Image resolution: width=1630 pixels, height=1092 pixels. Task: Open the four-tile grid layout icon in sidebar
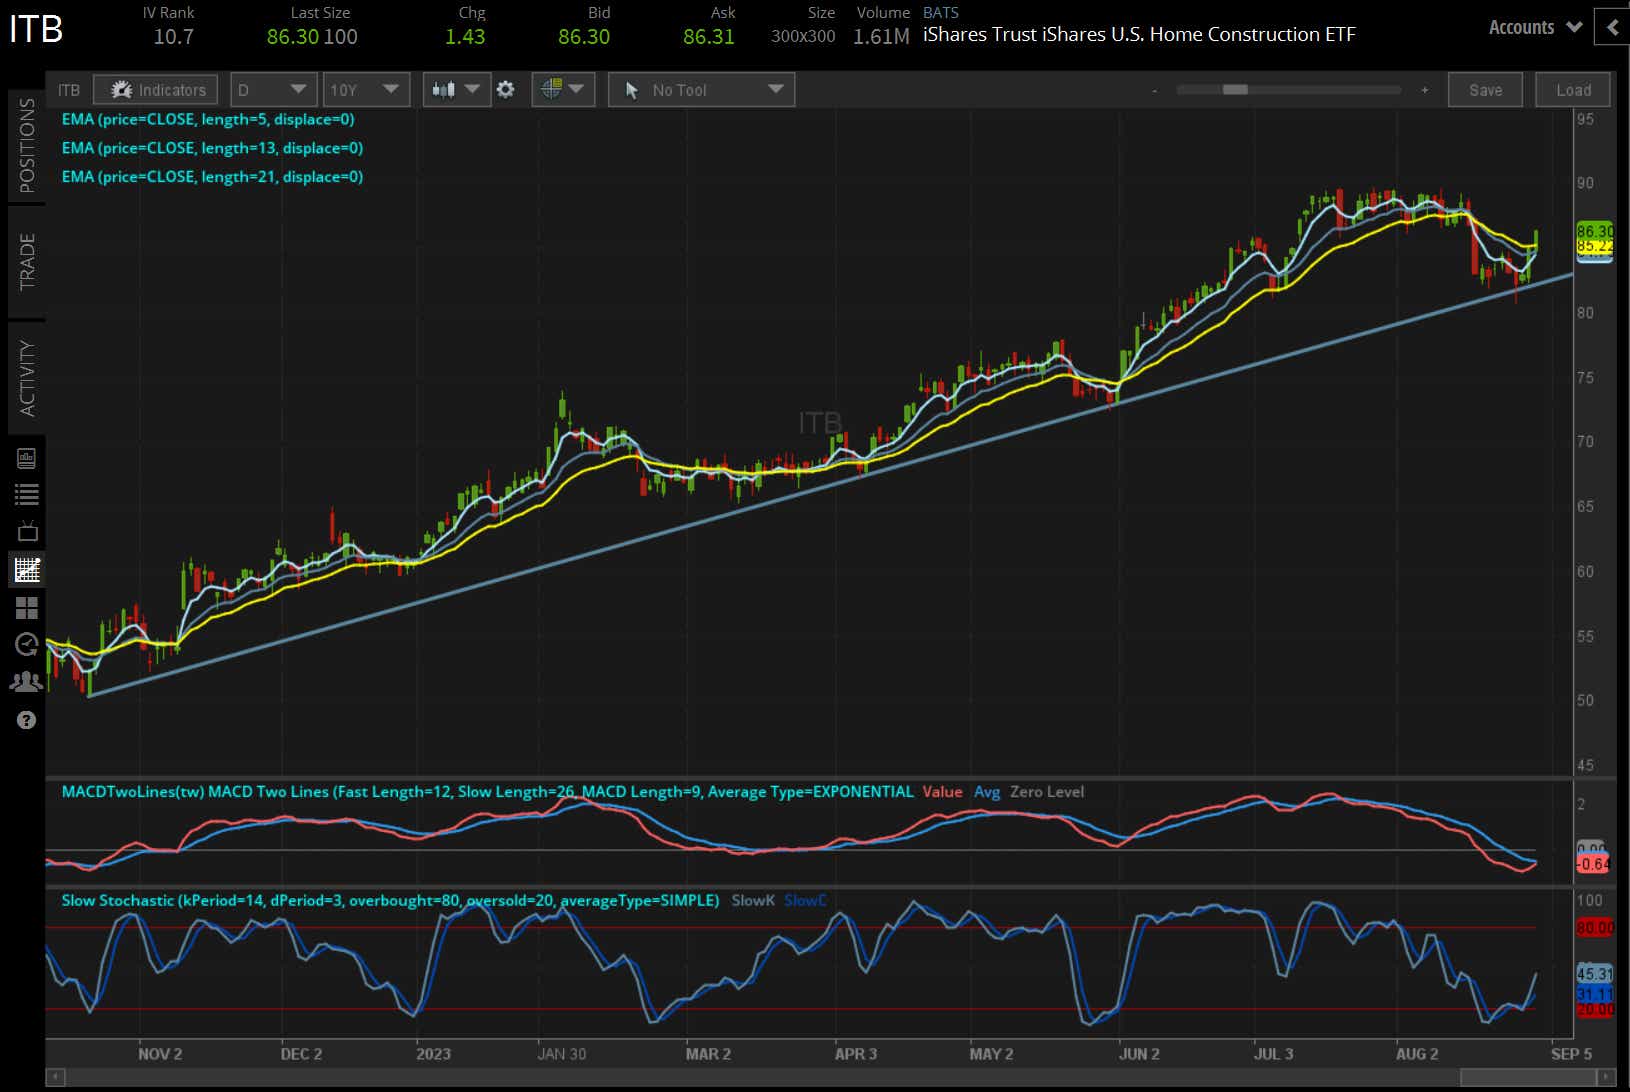pyautogui.click(x=27, y=608)
